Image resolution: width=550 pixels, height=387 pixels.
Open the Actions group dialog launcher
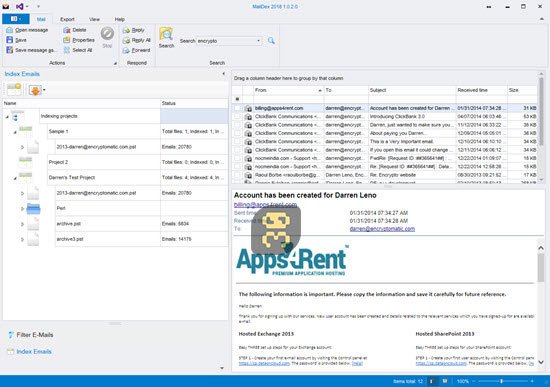tap(115, 64)
